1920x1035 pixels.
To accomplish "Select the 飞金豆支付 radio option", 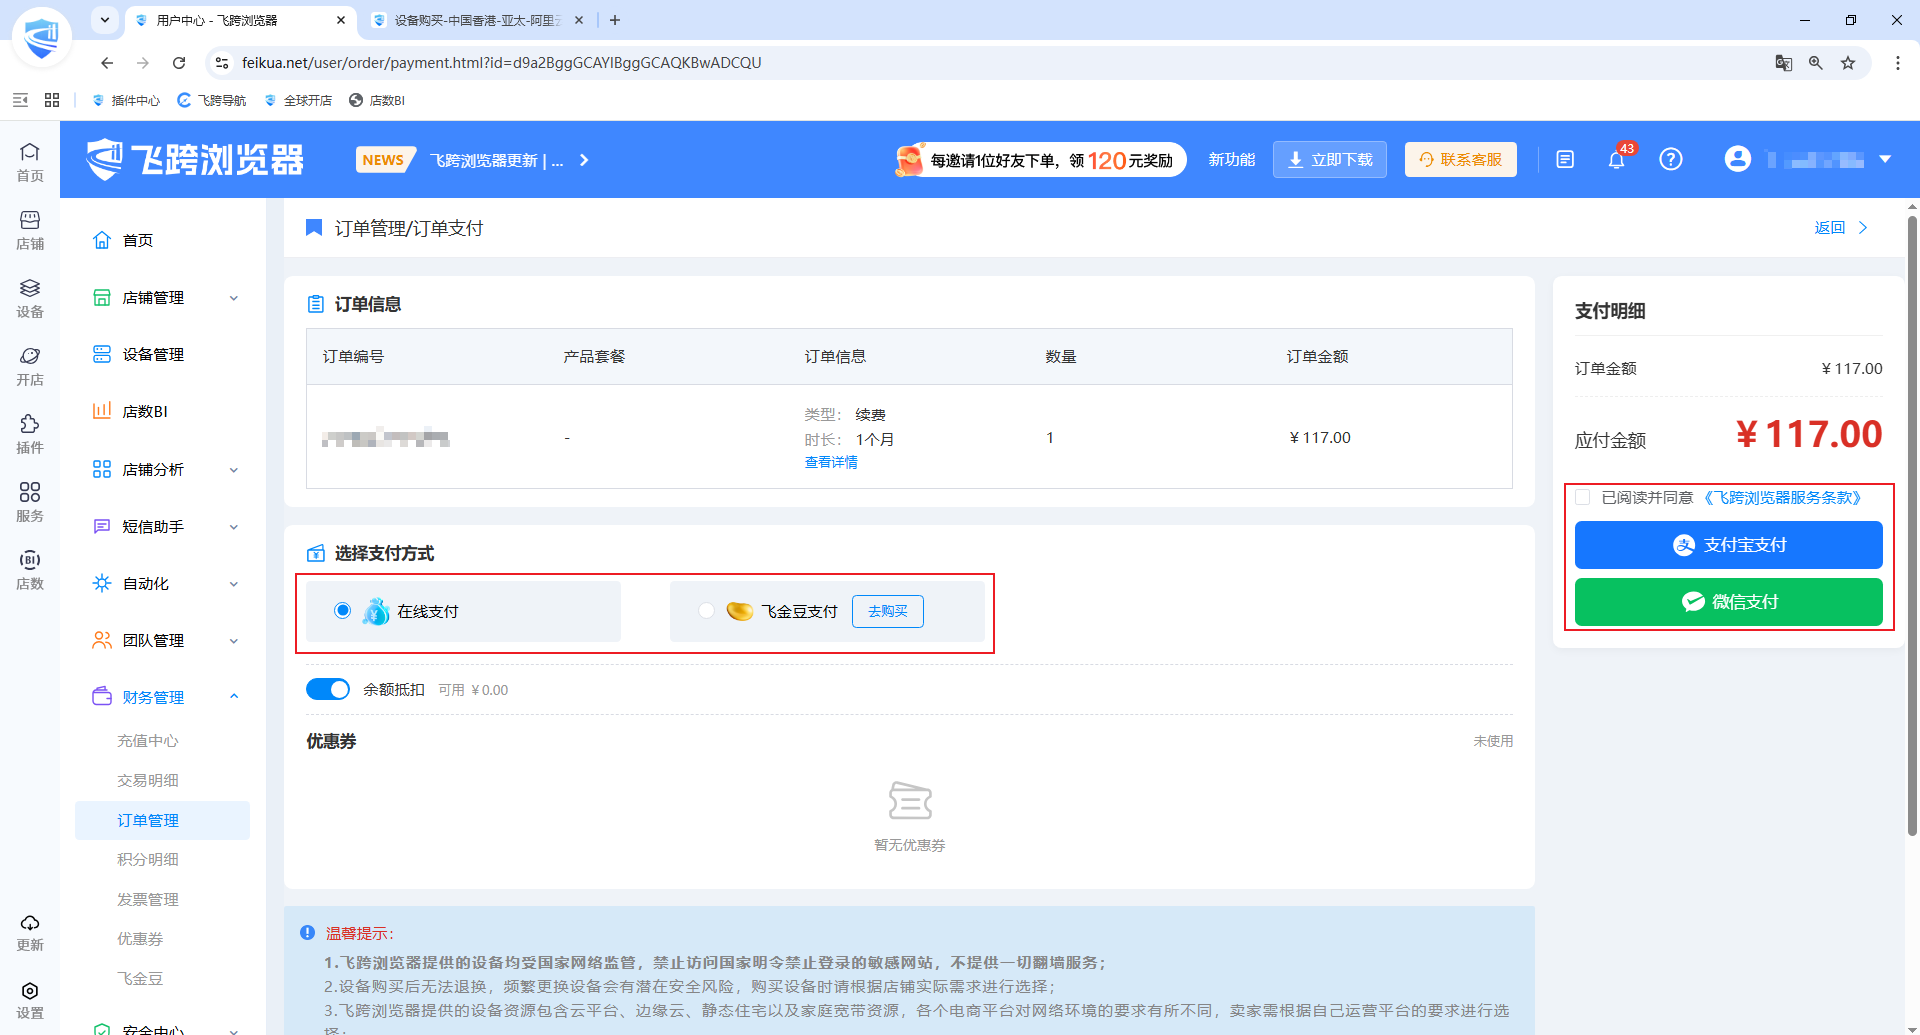I will pyautogui.click(x=707, y=610).
